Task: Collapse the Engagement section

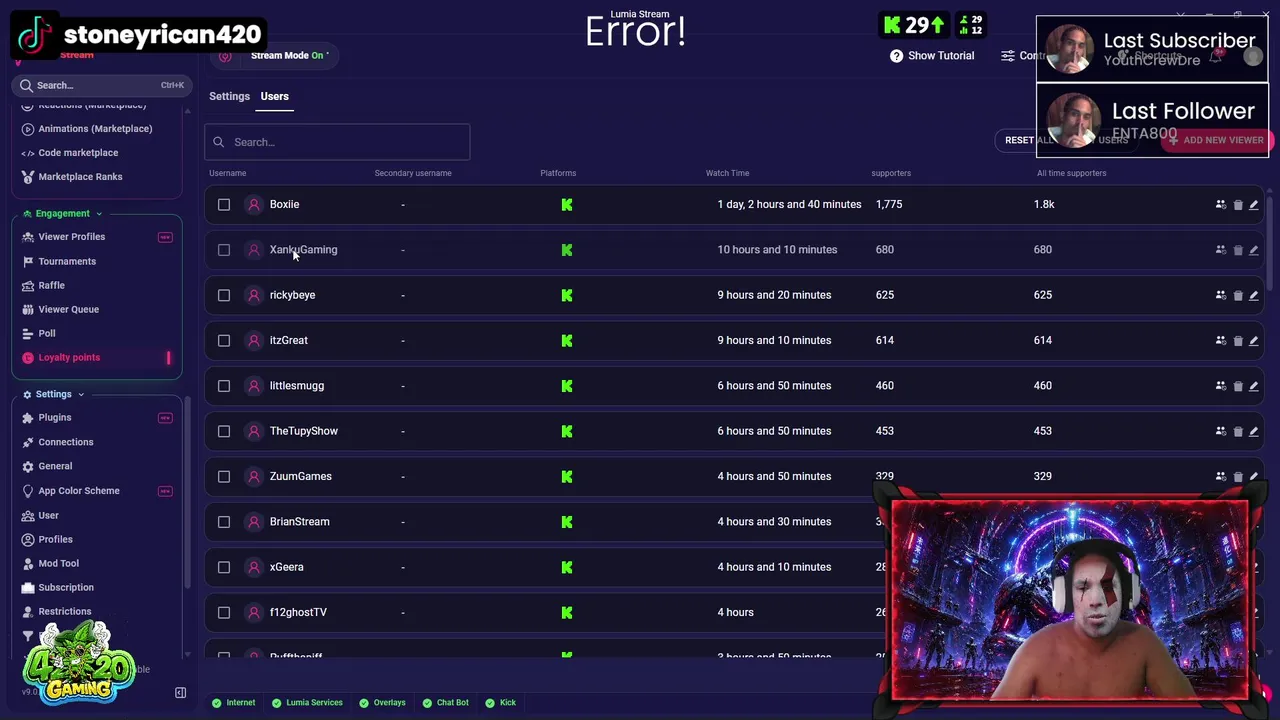Action: (x=62, y=213)
